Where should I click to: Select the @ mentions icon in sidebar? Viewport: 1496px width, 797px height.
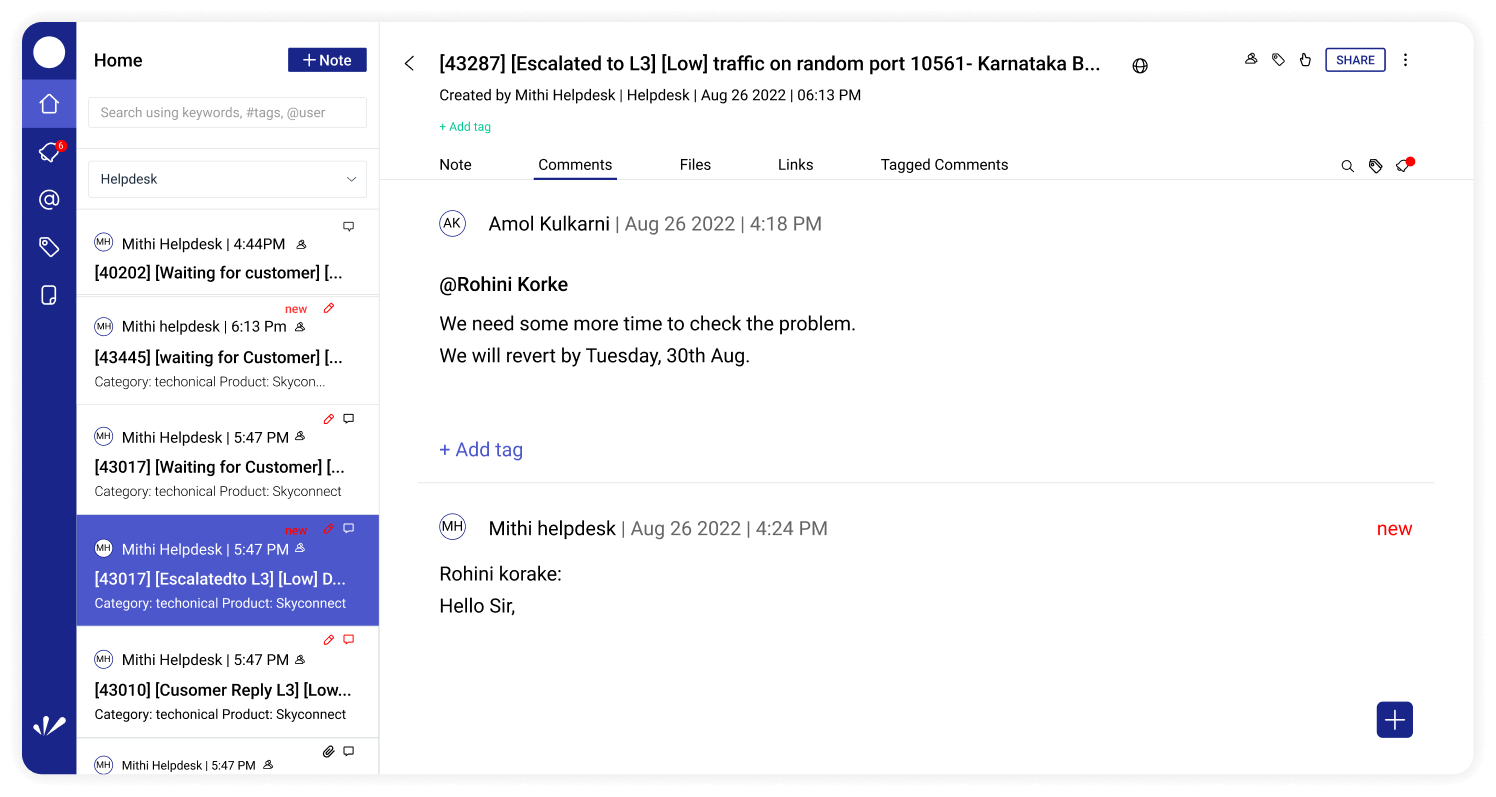[48, 199]
